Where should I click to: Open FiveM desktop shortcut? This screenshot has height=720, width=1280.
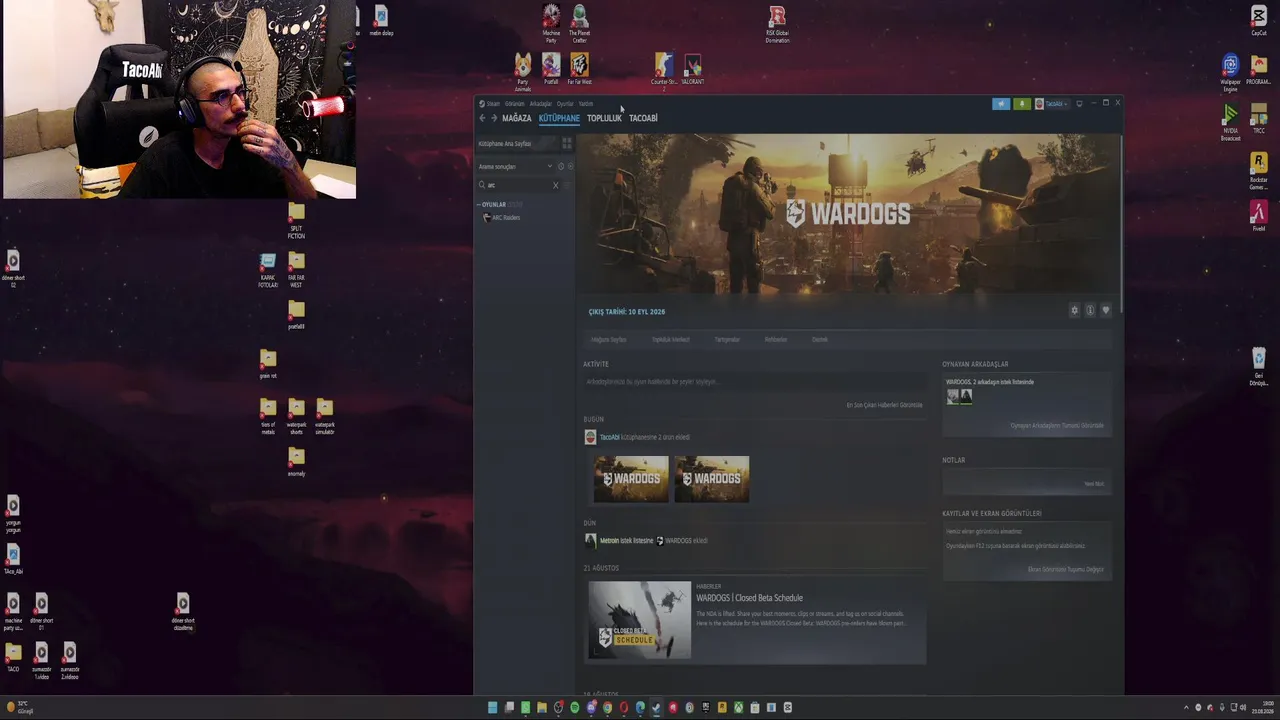[1259, 216]
